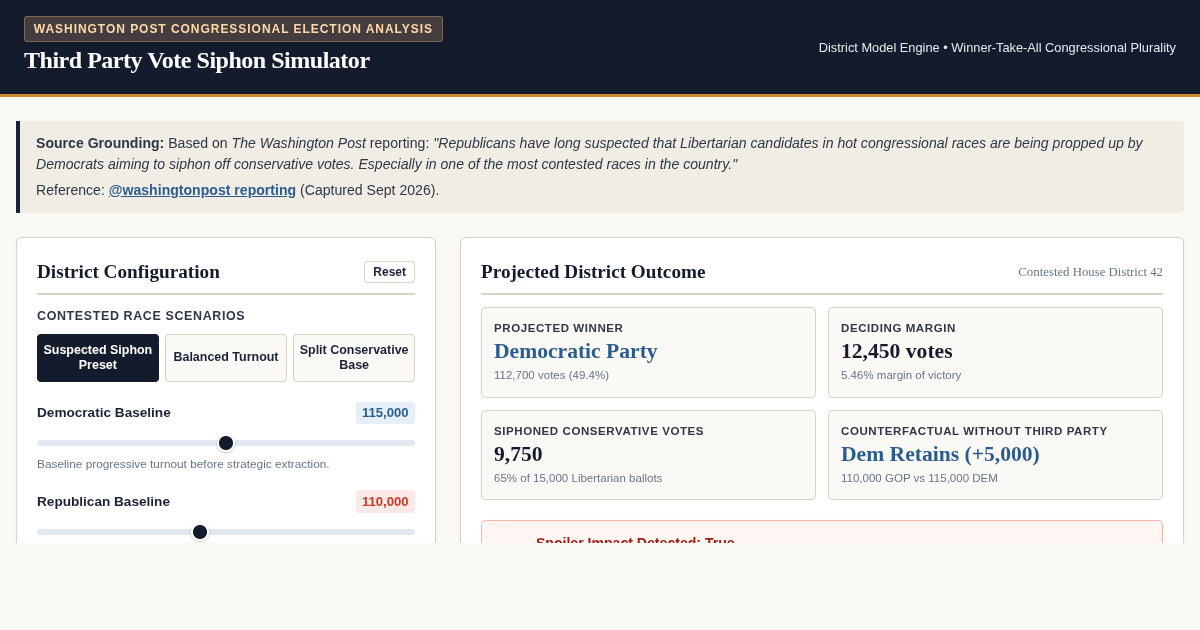Click the 115,000 Democratic baseline value badge
Viewport: 1200px width, 630px height.
[385, 413]
